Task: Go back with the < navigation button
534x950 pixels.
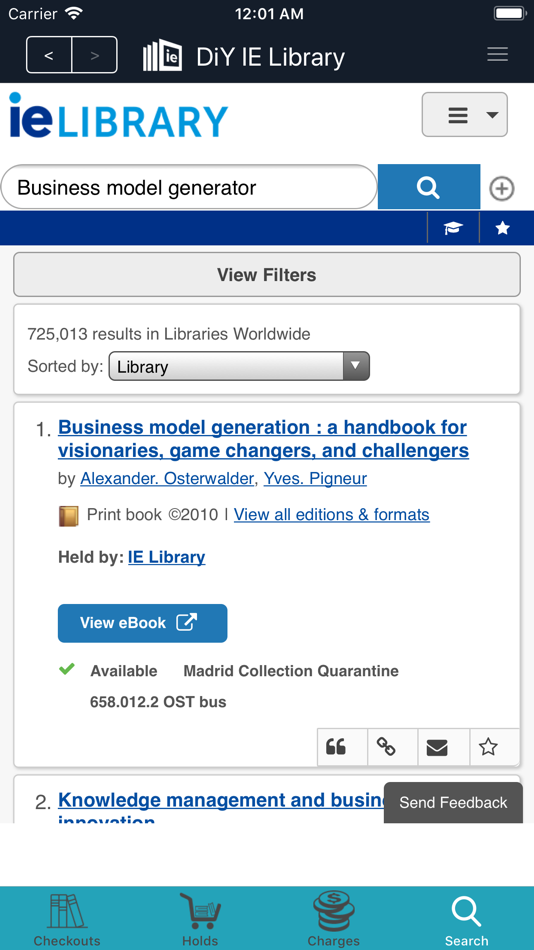Action: 49,55
